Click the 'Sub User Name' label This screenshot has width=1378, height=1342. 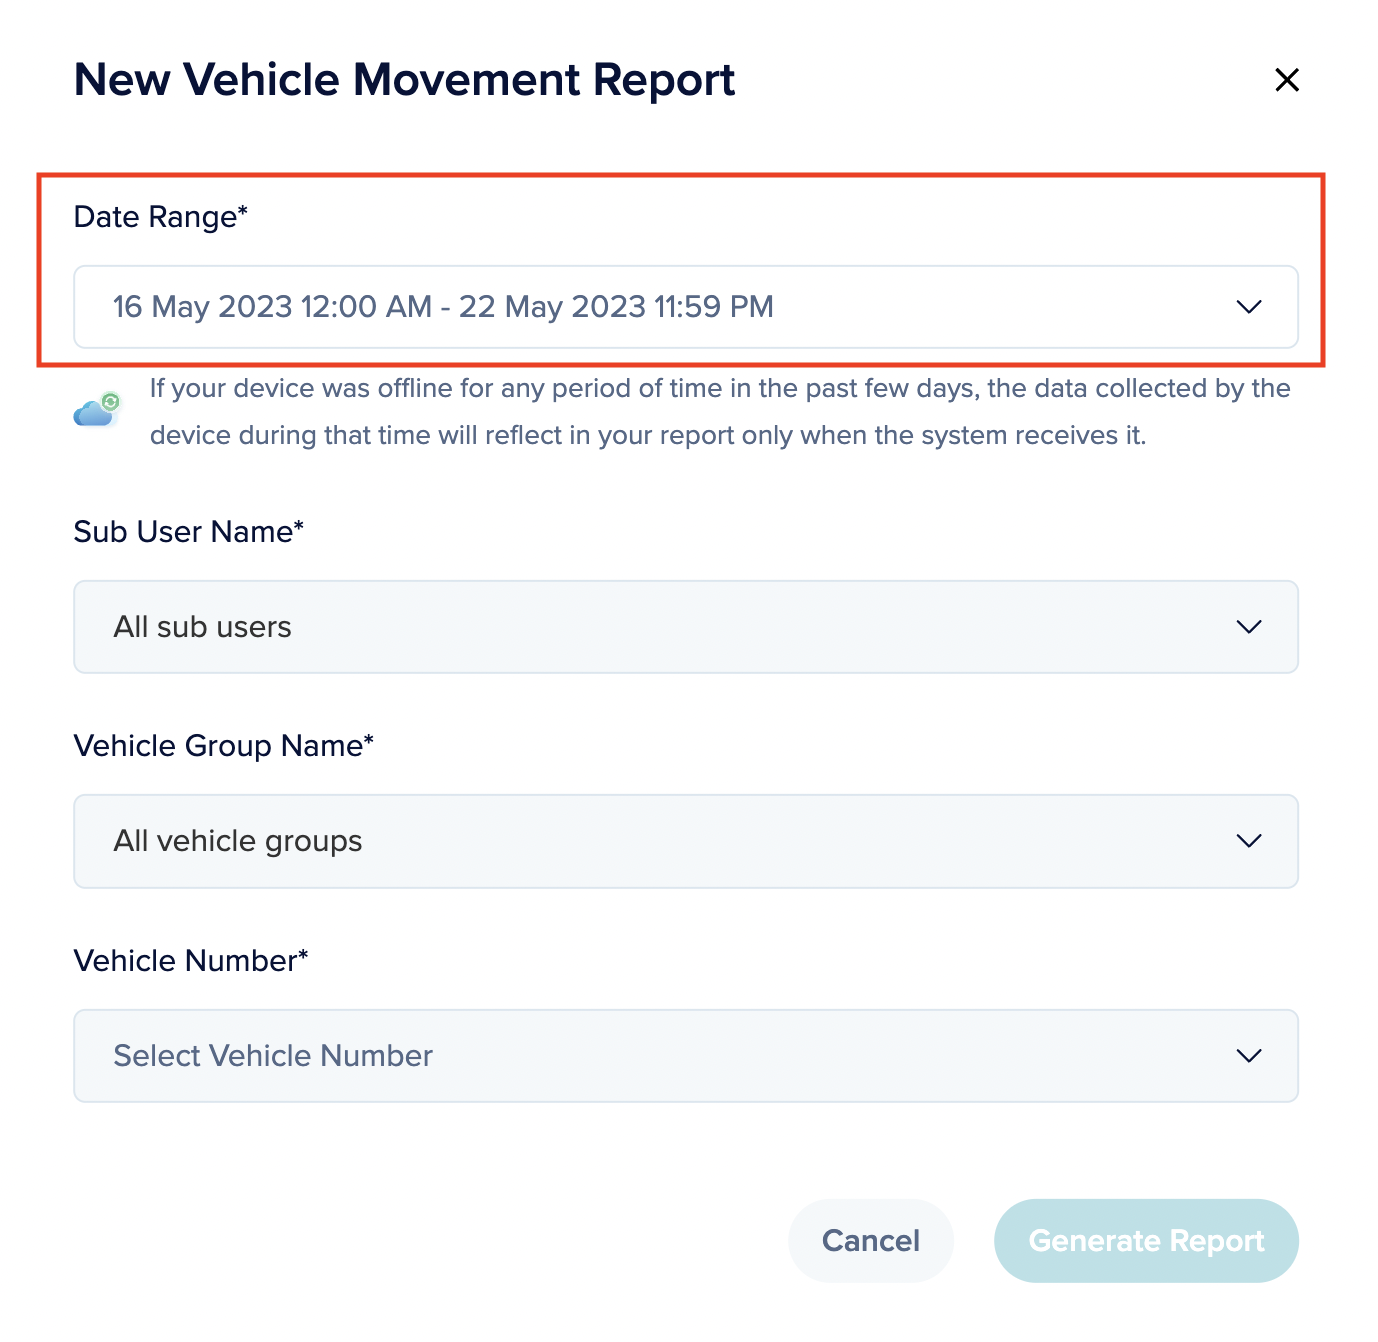click(x=188, y=532)
